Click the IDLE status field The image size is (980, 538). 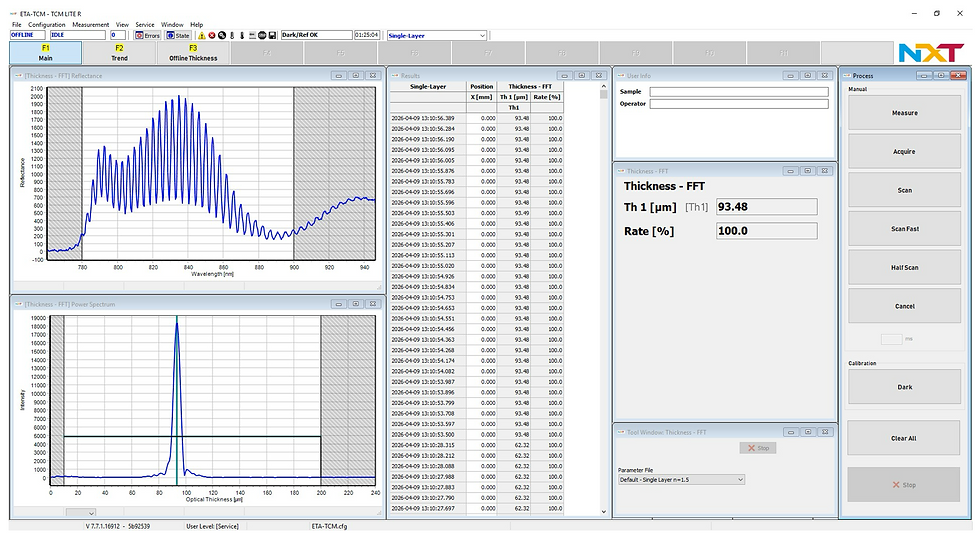point(78,36)
